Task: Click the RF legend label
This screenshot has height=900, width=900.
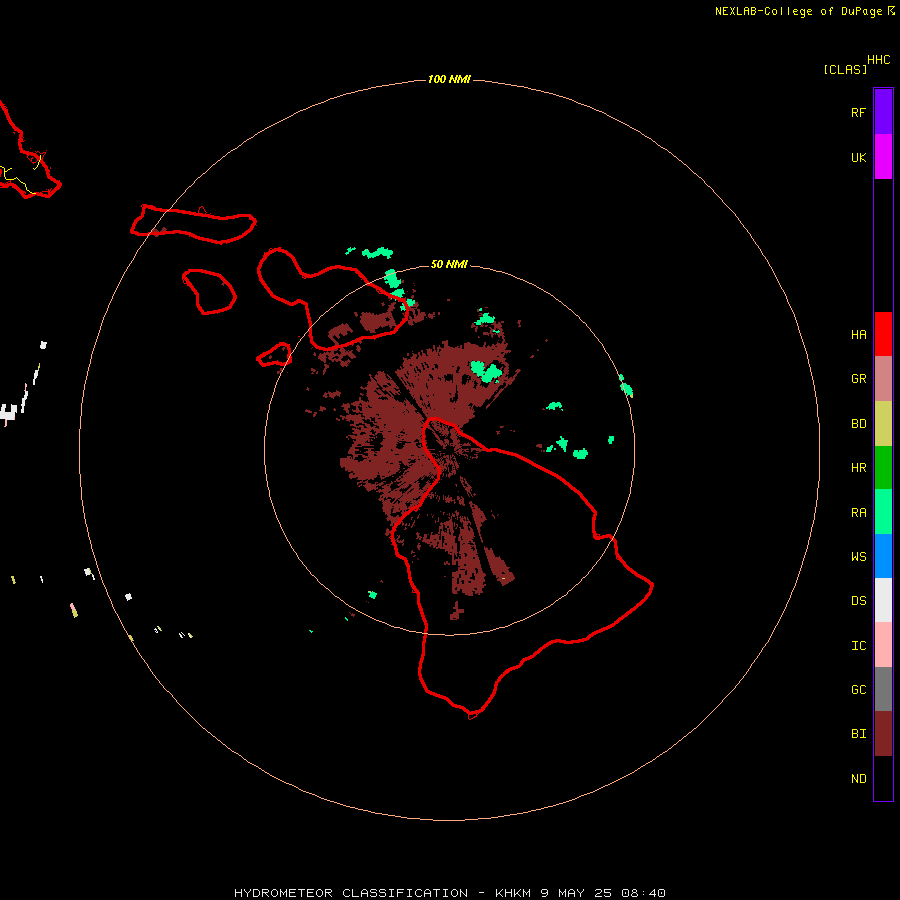Action: [x=858, y=112]
